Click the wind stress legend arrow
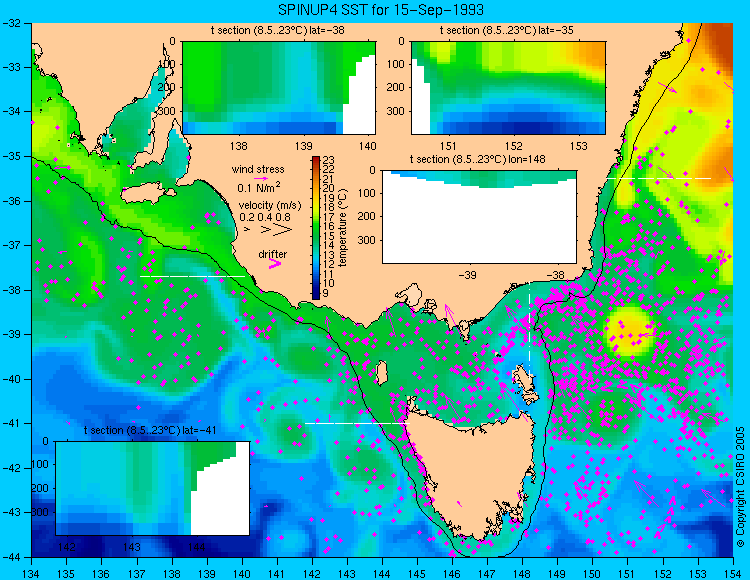750x580 pixels. click(x=261, y=178)
